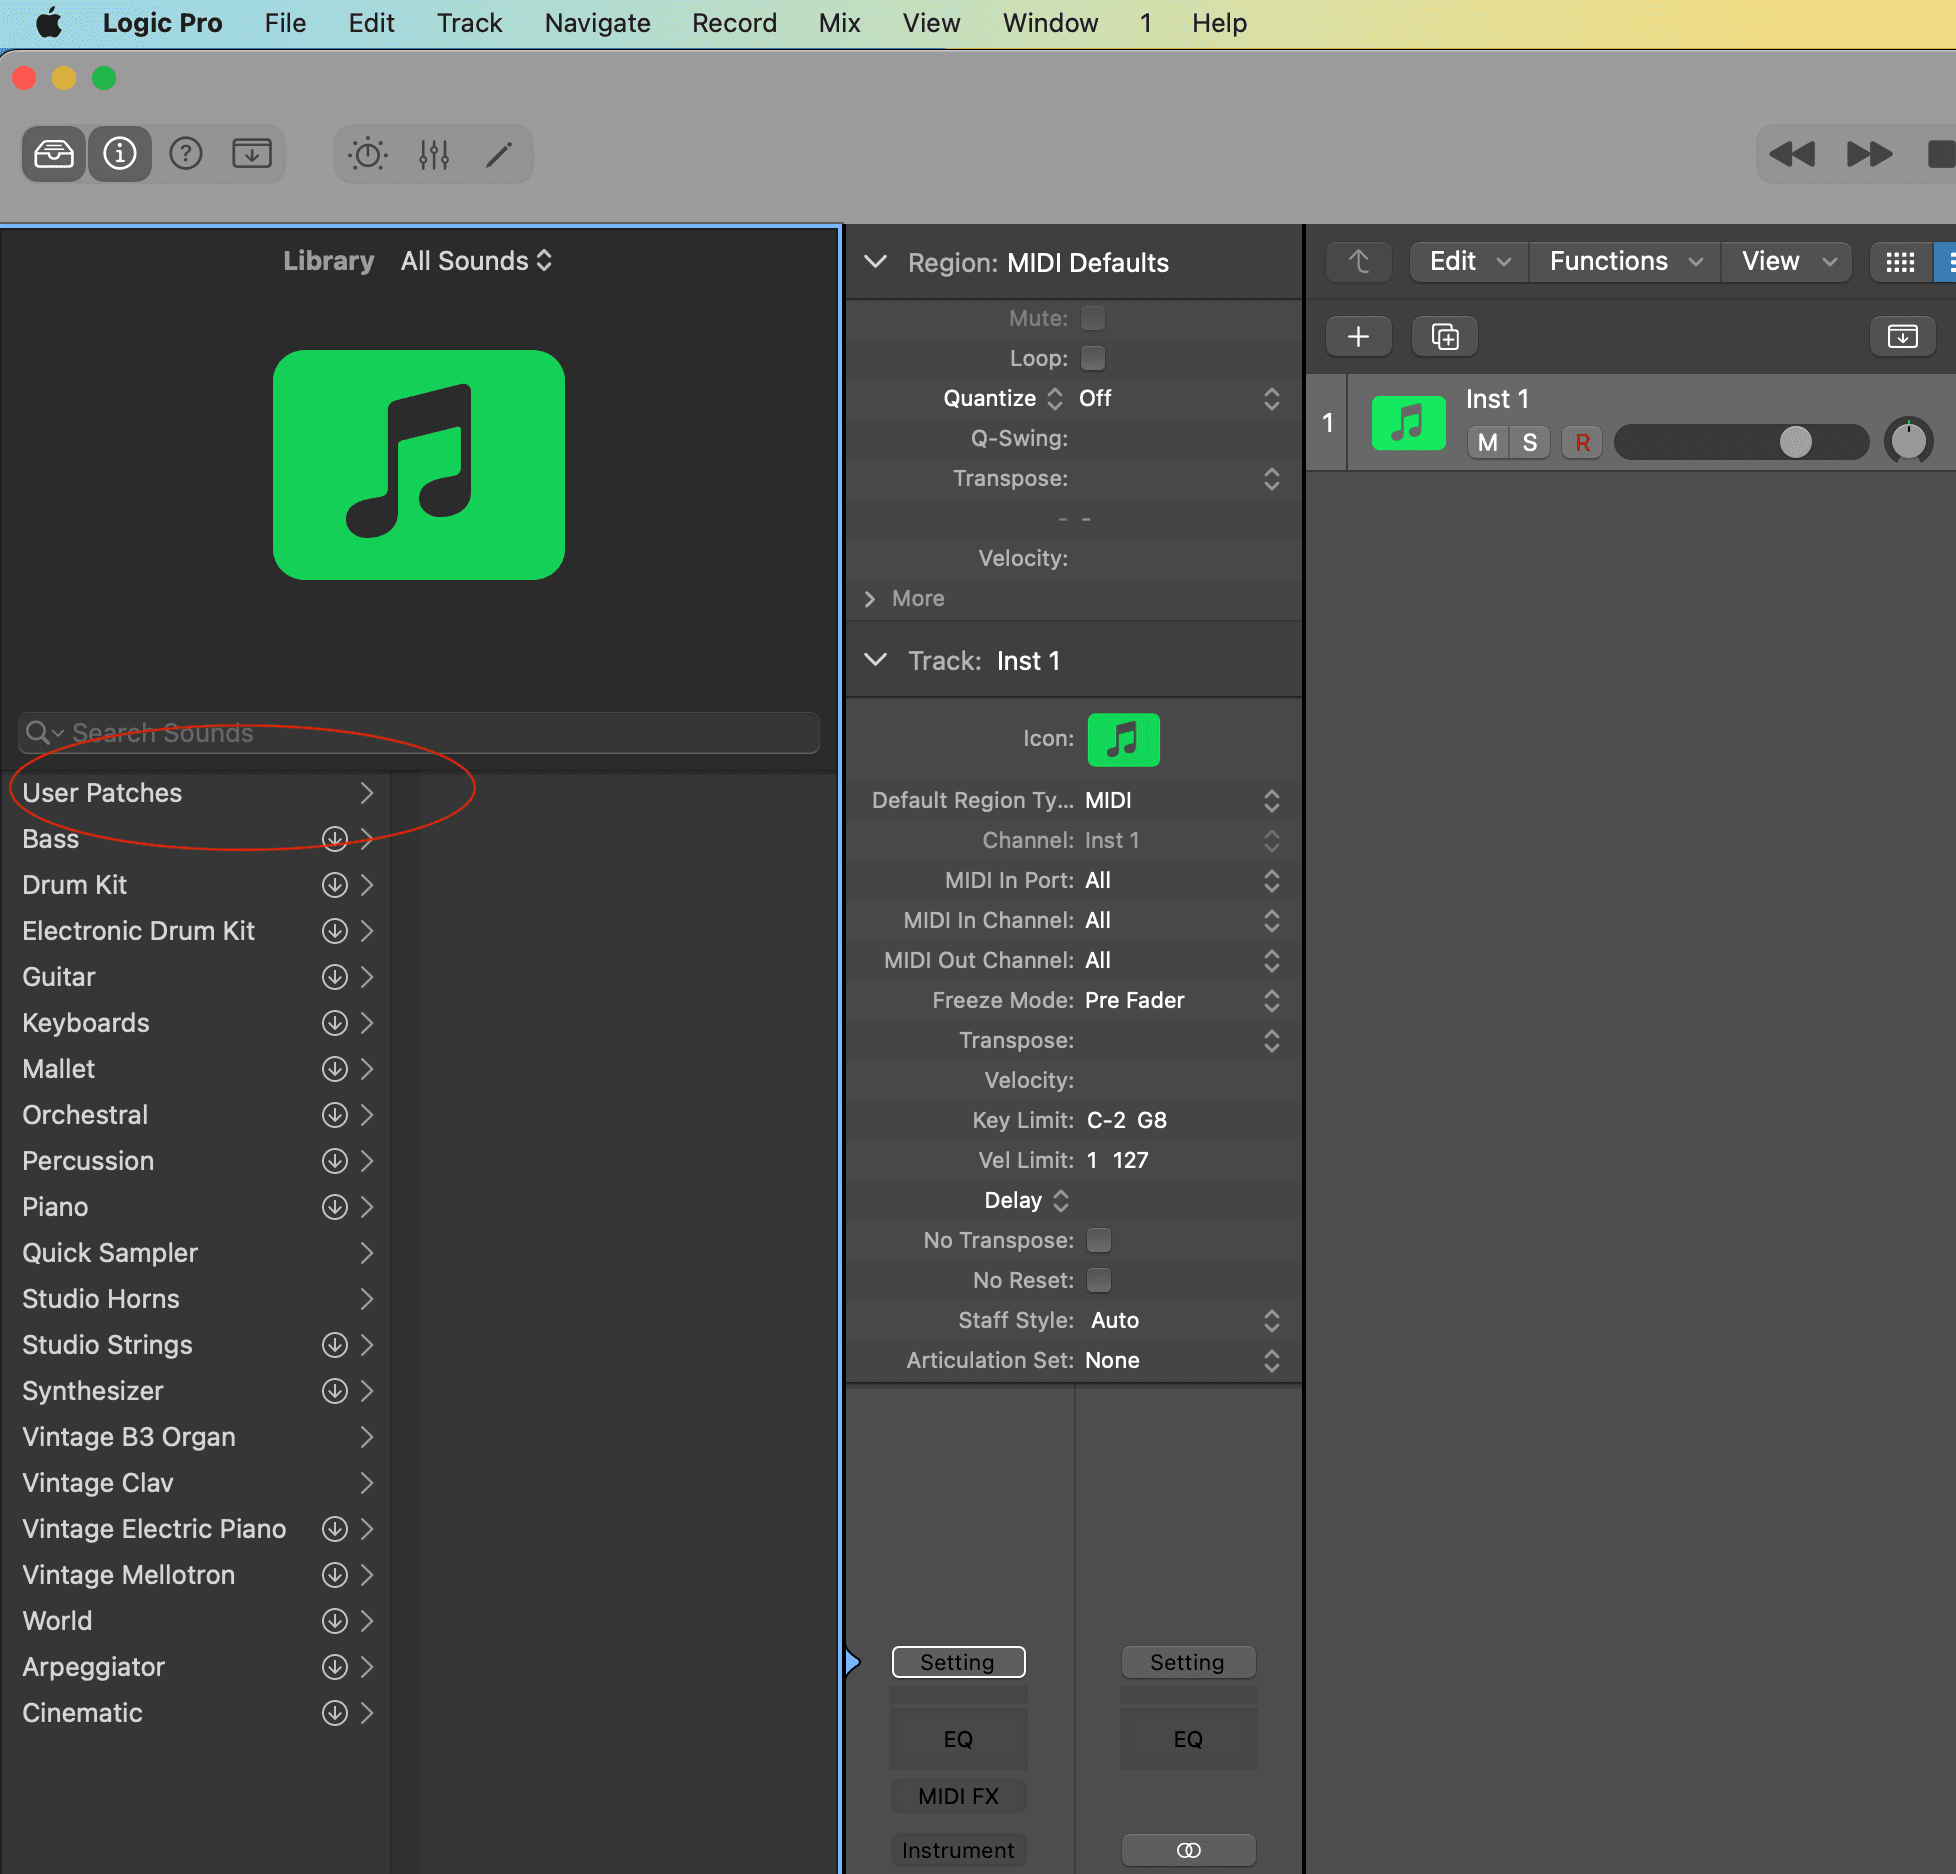Open the MIDI In Port All popup
1956x1874 pixels.
(1183, 880)
